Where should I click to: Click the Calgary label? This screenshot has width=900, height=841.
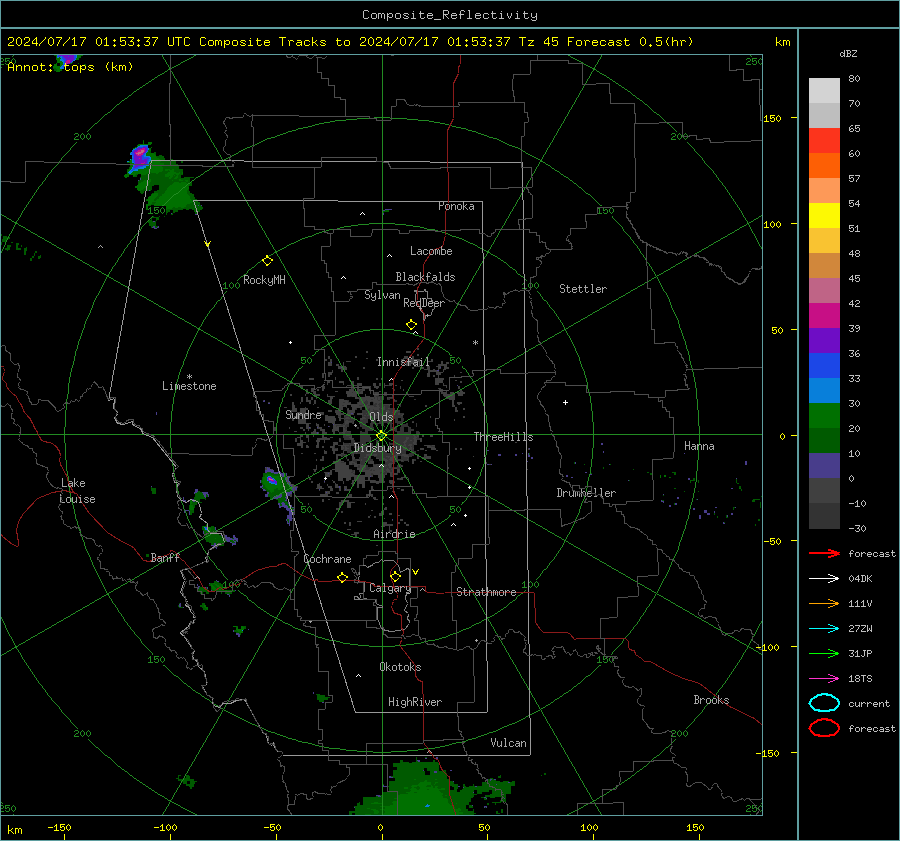390,588
